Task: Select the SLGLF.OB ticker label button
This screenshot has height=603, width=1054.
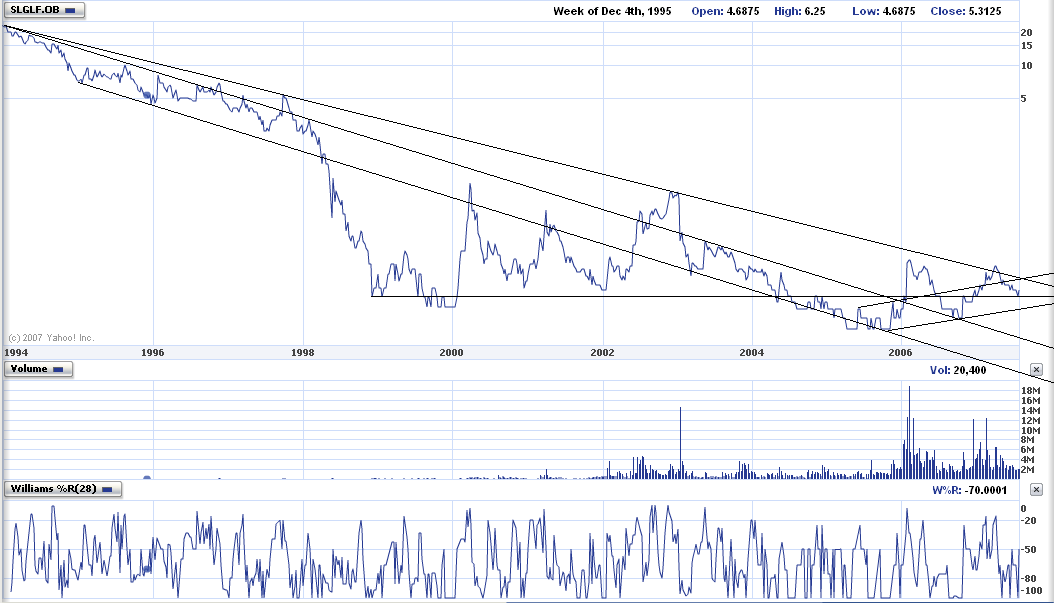Action: pos(35,10)
